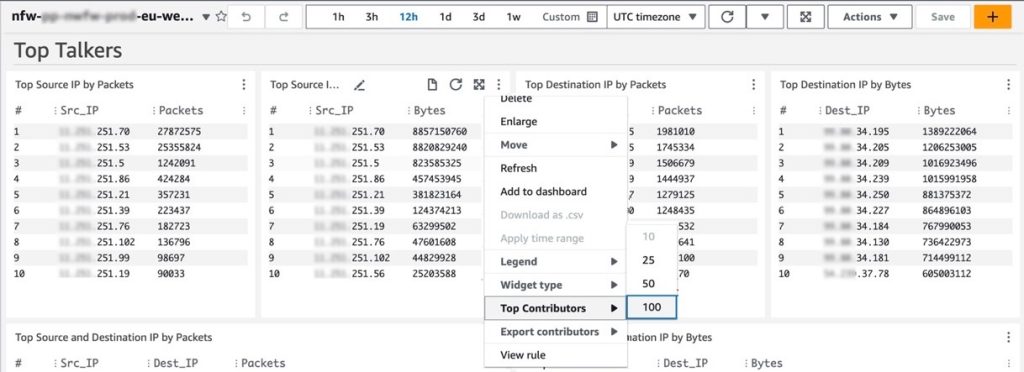Add a widget with the orange plus button

pos(993,17)
